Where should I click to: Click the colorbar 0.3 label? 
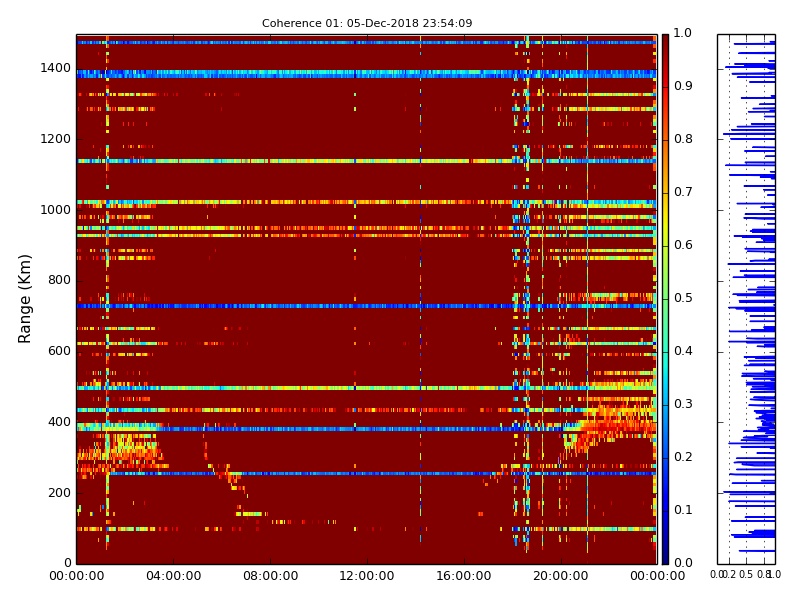(x=683, y=404)
